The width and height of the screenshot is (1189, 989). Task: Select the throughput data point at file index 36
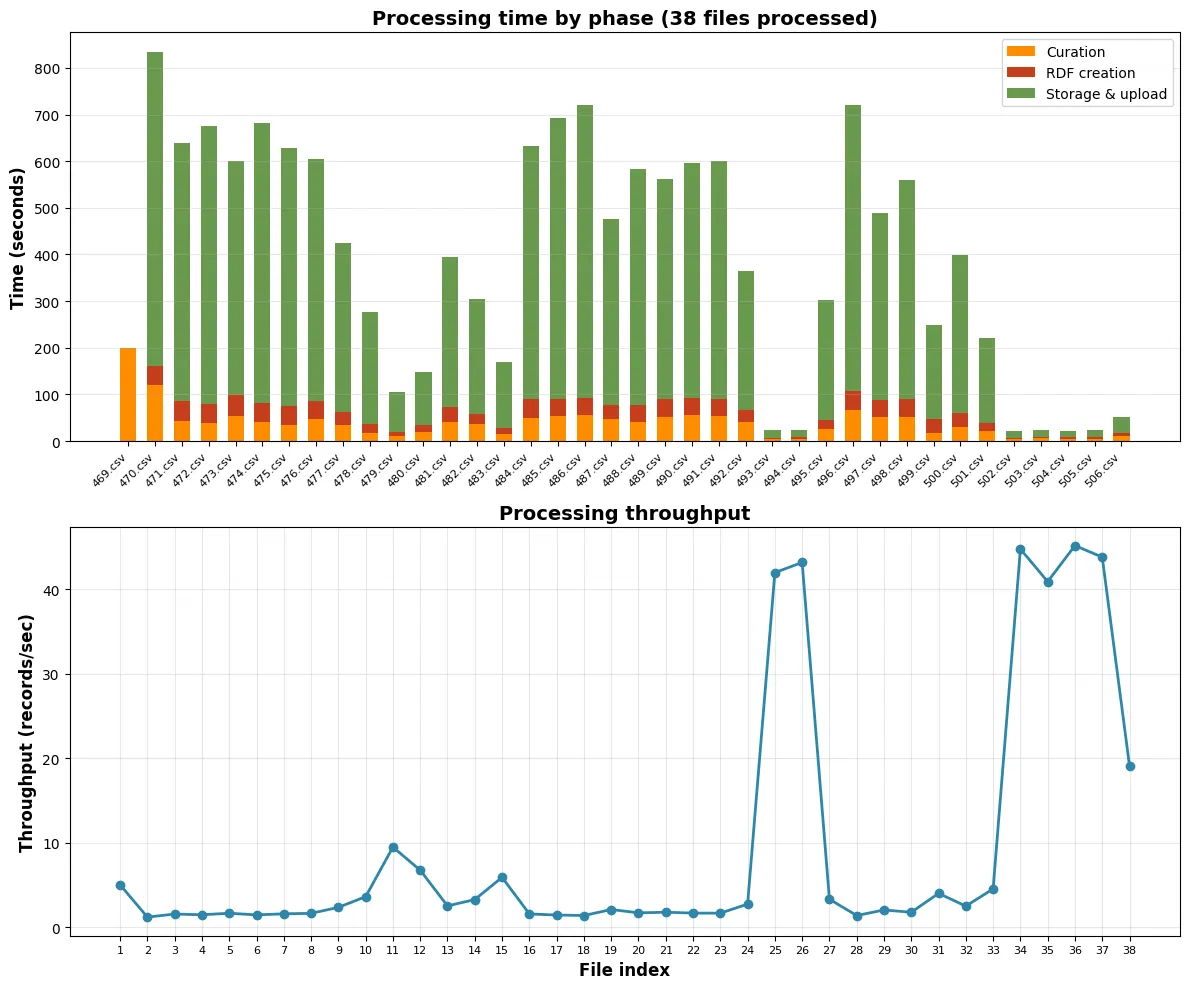(x=1075, y=546)
